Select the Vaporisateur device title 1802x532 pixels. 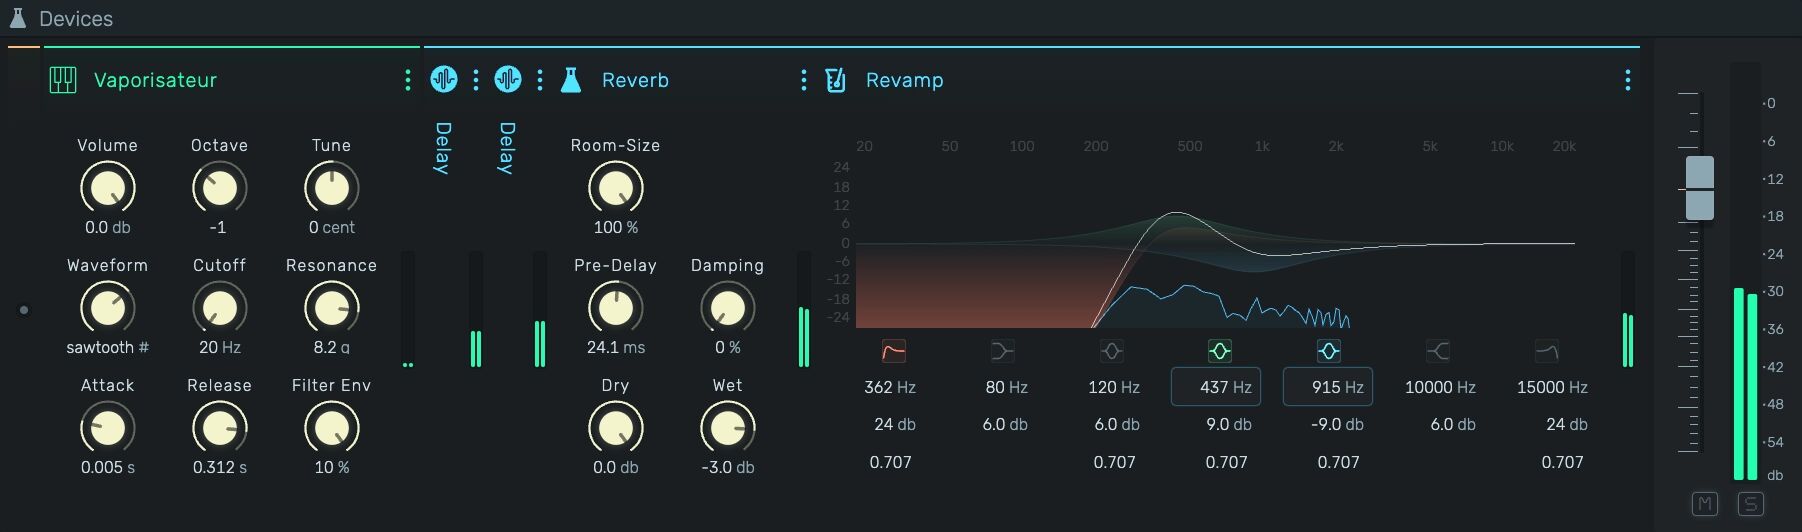click(x=155, y=80)
